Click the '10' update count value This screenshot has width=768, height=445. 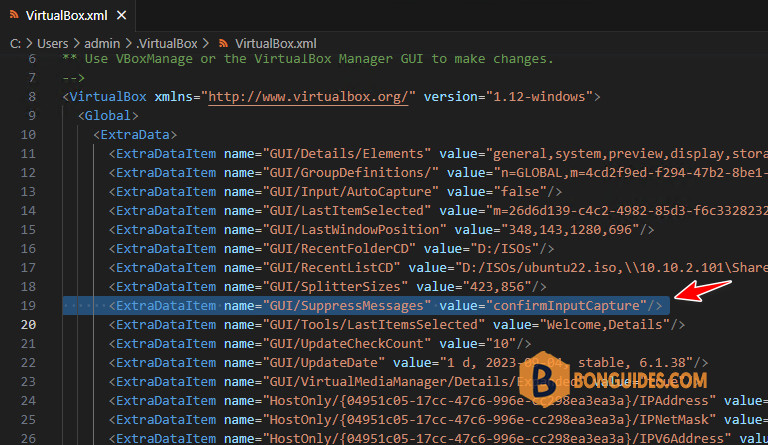[x=501, y=344]
